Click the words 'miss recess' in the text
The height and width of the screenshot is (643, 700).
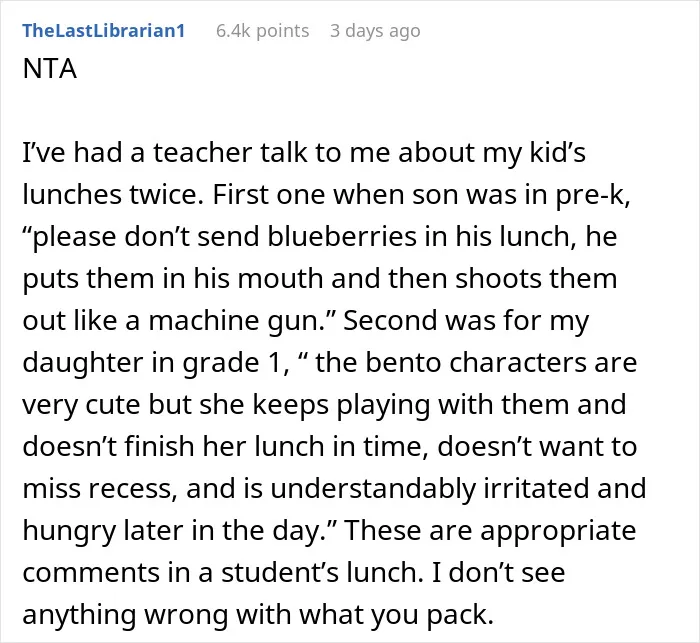[x=97, y=488]
